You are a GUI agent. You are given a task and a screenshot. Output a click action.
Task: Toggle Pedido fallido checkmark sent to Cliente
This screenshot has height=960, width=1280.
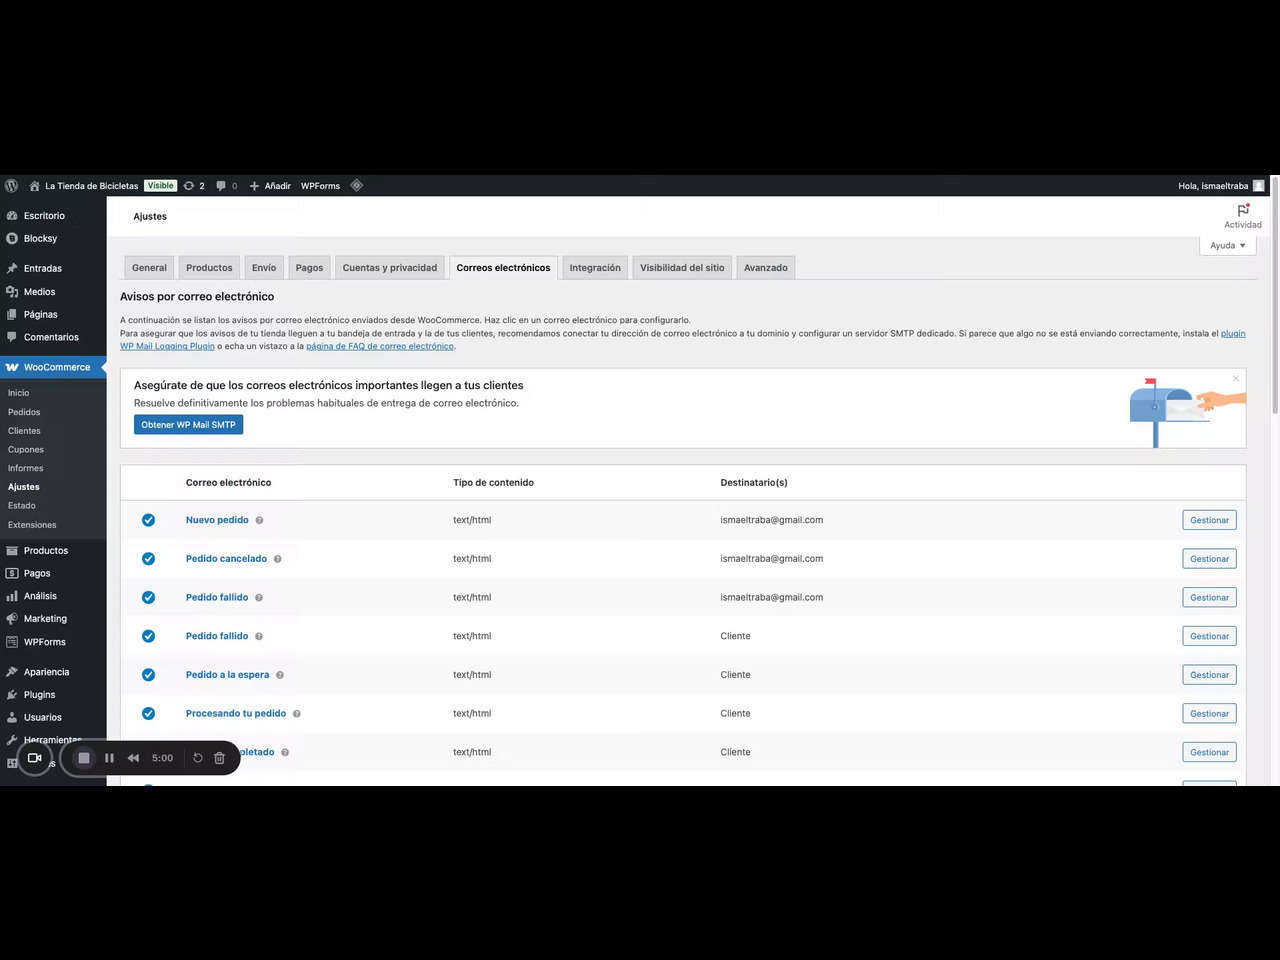(148, 636)
